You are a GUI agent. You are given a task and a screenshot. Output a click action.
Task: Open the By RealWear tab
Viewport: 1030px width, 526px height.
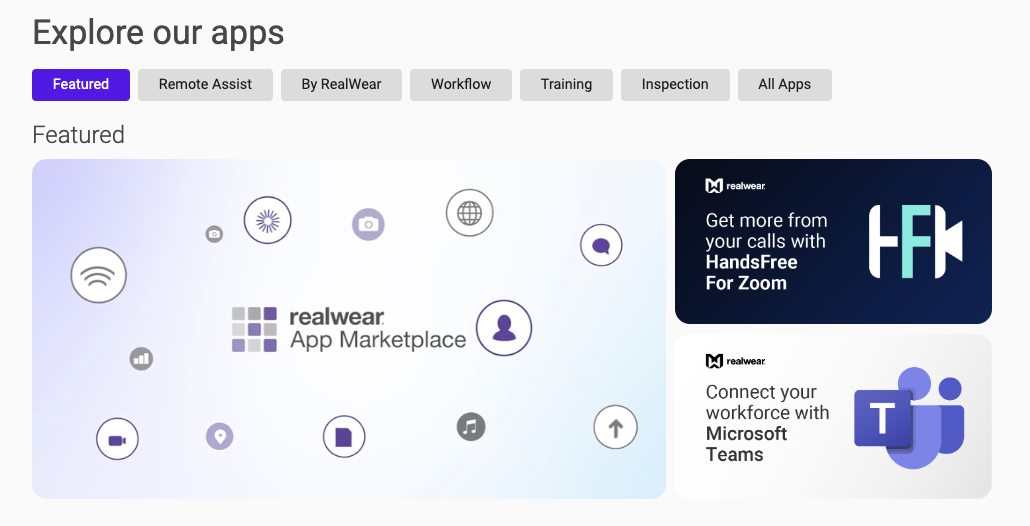tap(342, 85)
